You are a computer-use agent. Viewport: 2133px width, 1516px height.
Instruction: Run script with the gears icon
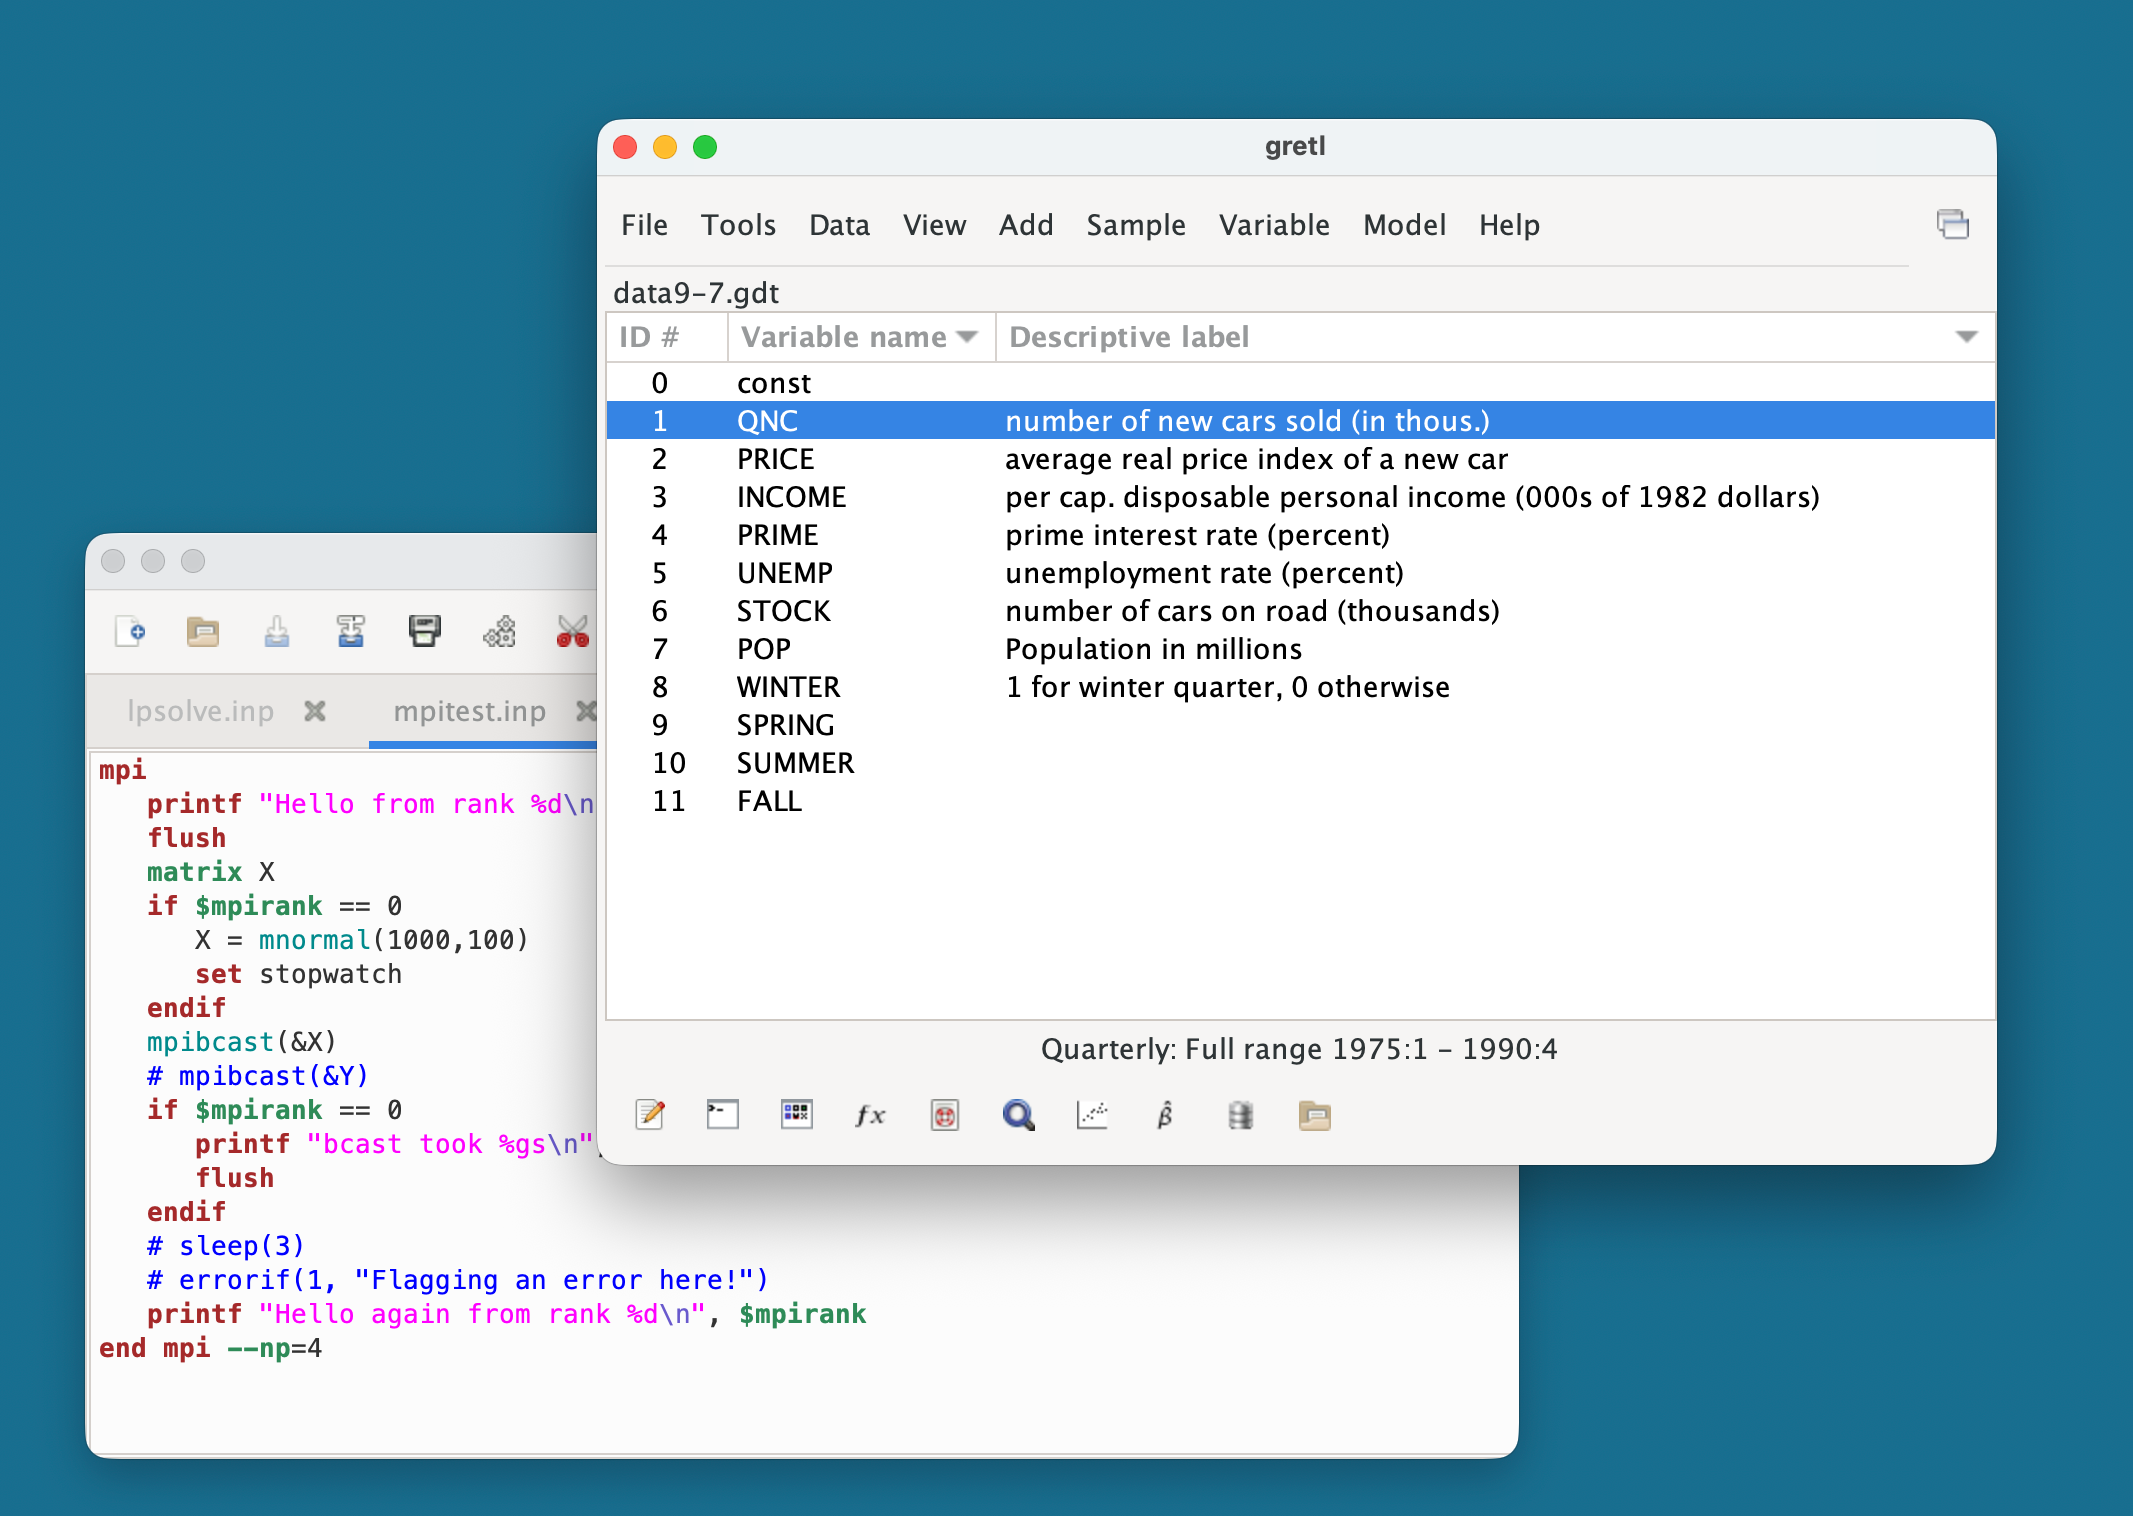tap(499, 632)
